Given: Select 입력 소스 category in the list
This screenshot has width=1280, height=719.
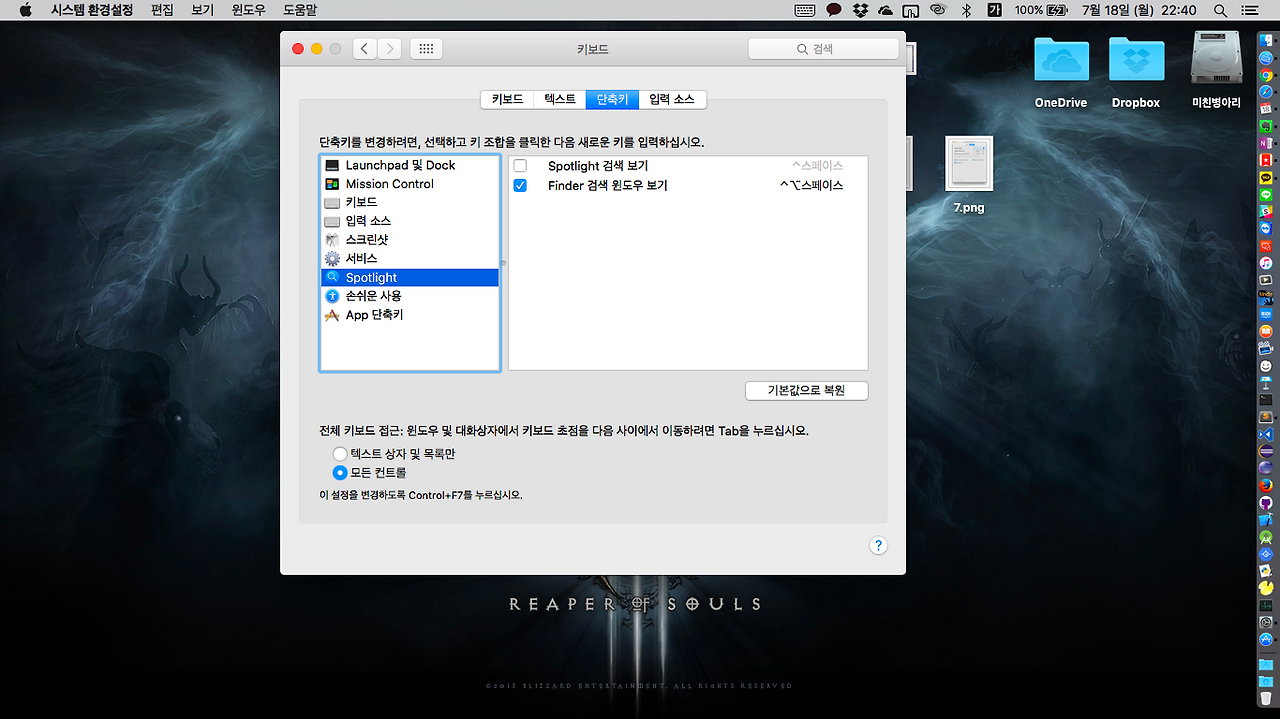Looking at the screenshot, I should pos(410,221).
